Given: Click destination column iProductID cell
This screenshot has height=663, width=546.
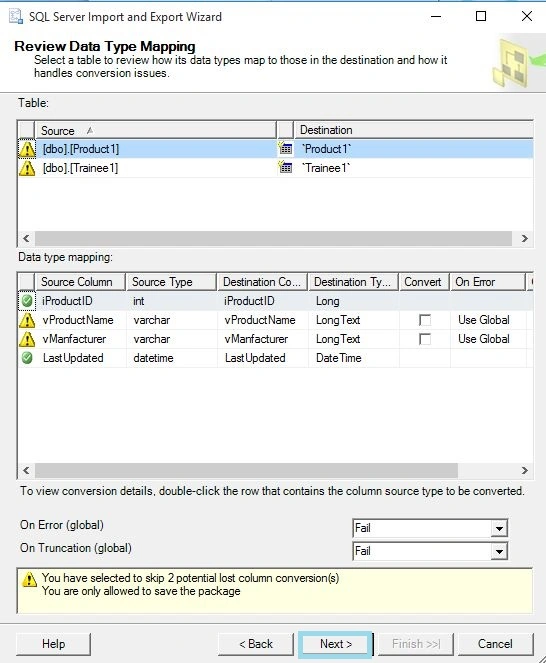Looking at the screenshot, I should [262, 301].
